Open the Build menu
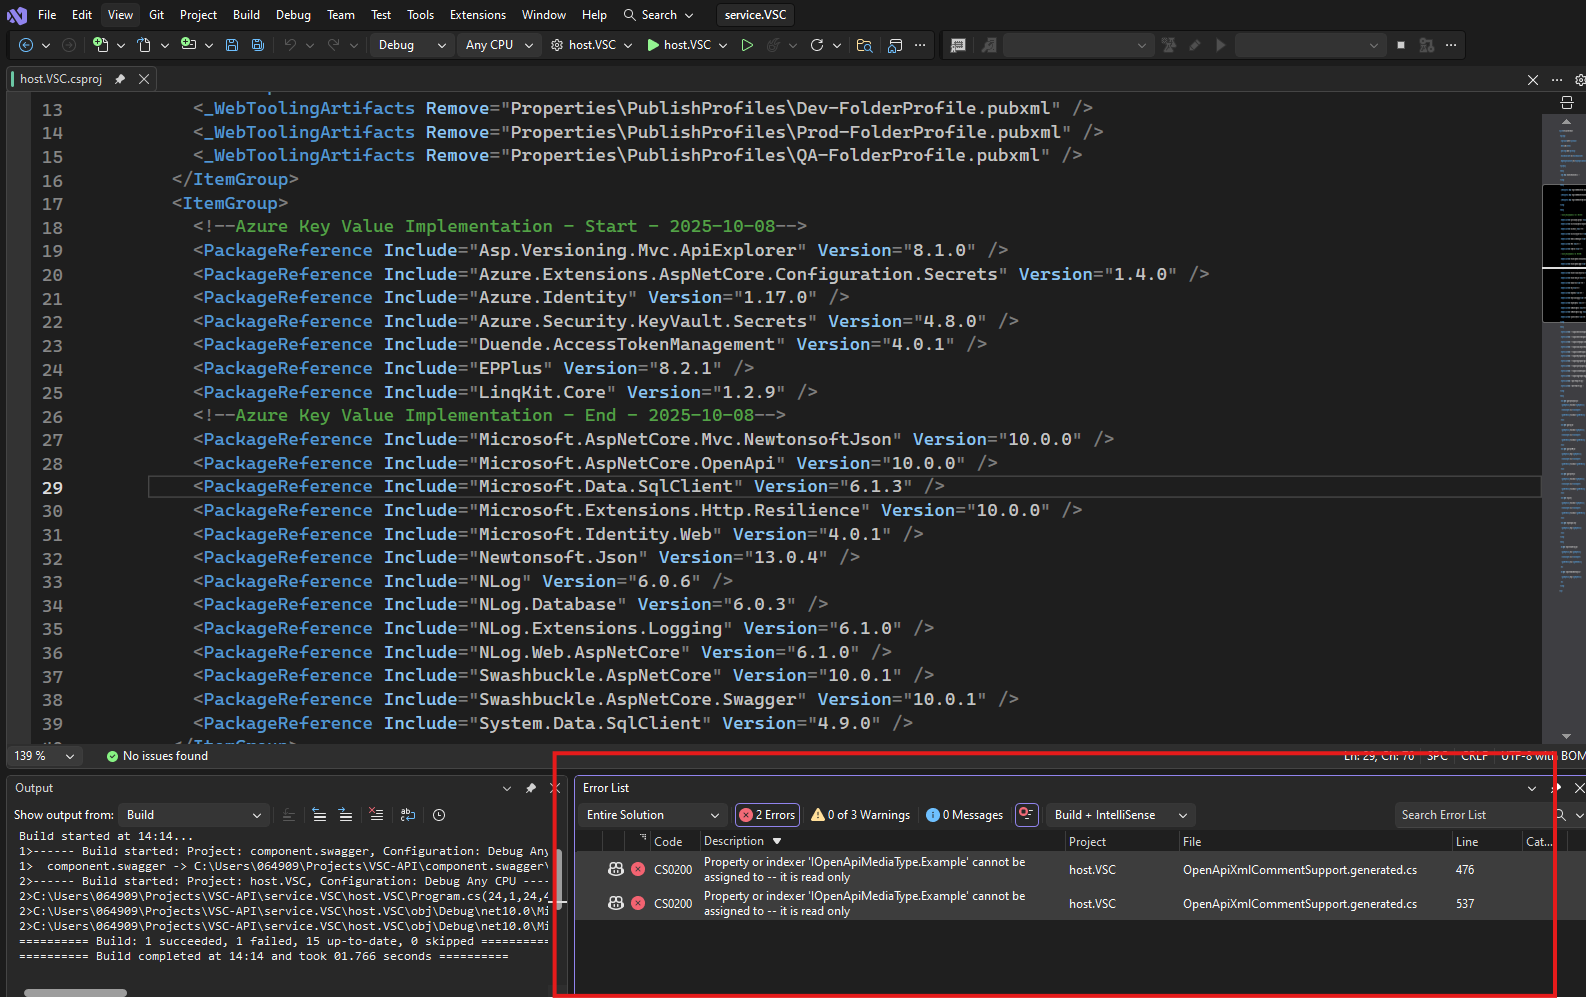 pyautogui.click(x=246, y=15)
